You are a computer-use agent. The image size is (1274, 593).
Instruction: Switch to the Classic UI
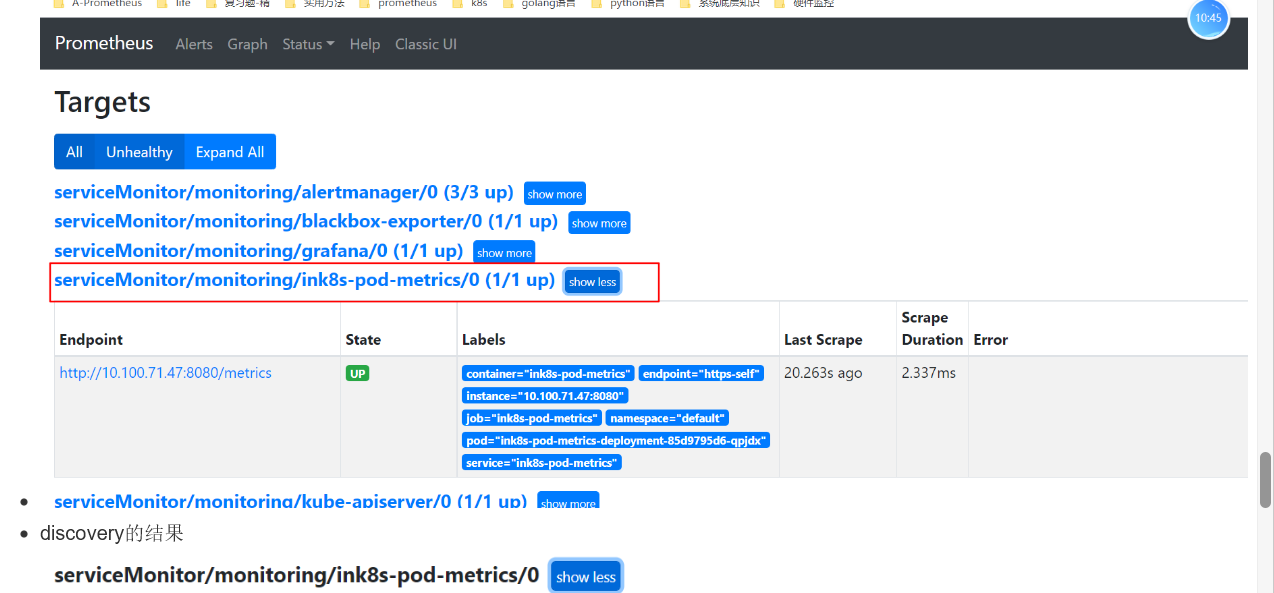pyautogui.click(x=426, y=44)
